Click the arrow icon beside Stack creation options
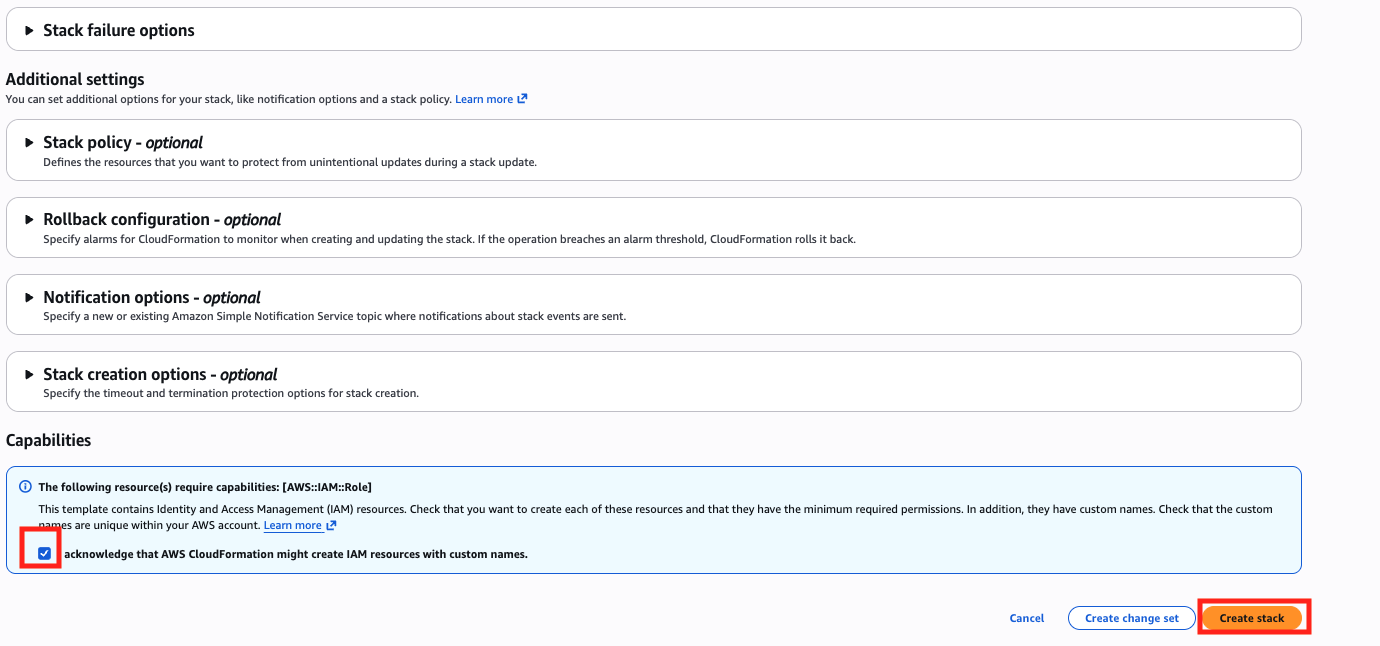 [30, 375]
